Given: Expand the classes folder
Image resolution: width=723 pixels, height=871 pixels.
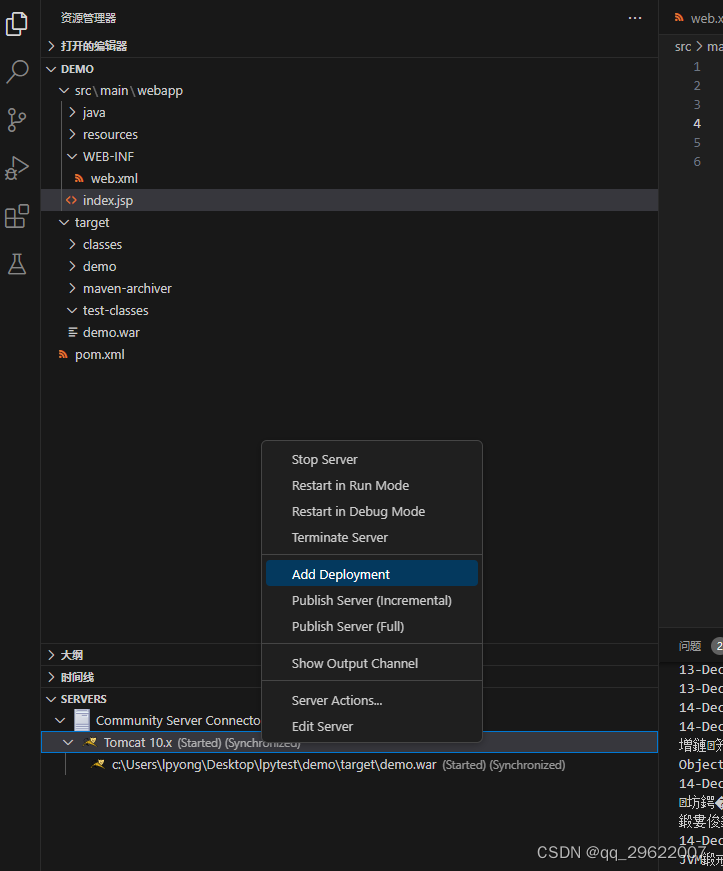Looking at the screenshot, I should pyautogui.click(x=72, y=244).
